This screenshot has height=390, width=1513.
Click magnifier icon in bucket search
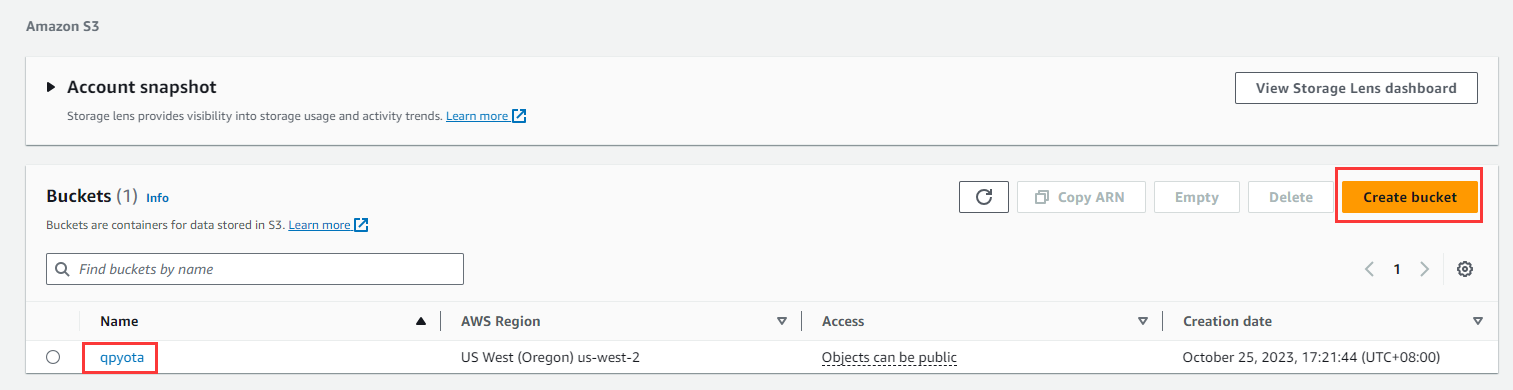(x=63, y=269)
